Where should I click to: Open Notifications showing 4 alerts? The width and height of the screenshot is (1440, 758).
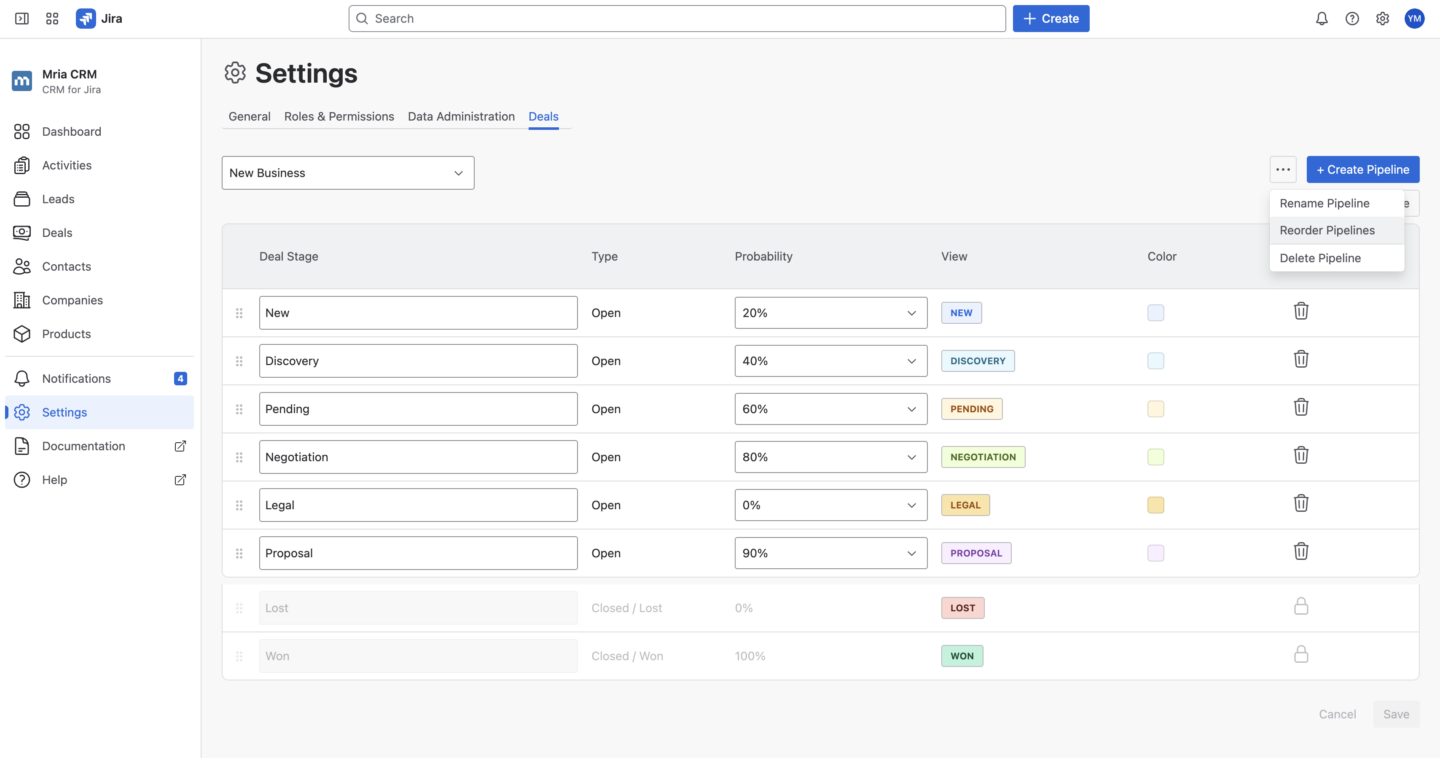click(75, 378)
